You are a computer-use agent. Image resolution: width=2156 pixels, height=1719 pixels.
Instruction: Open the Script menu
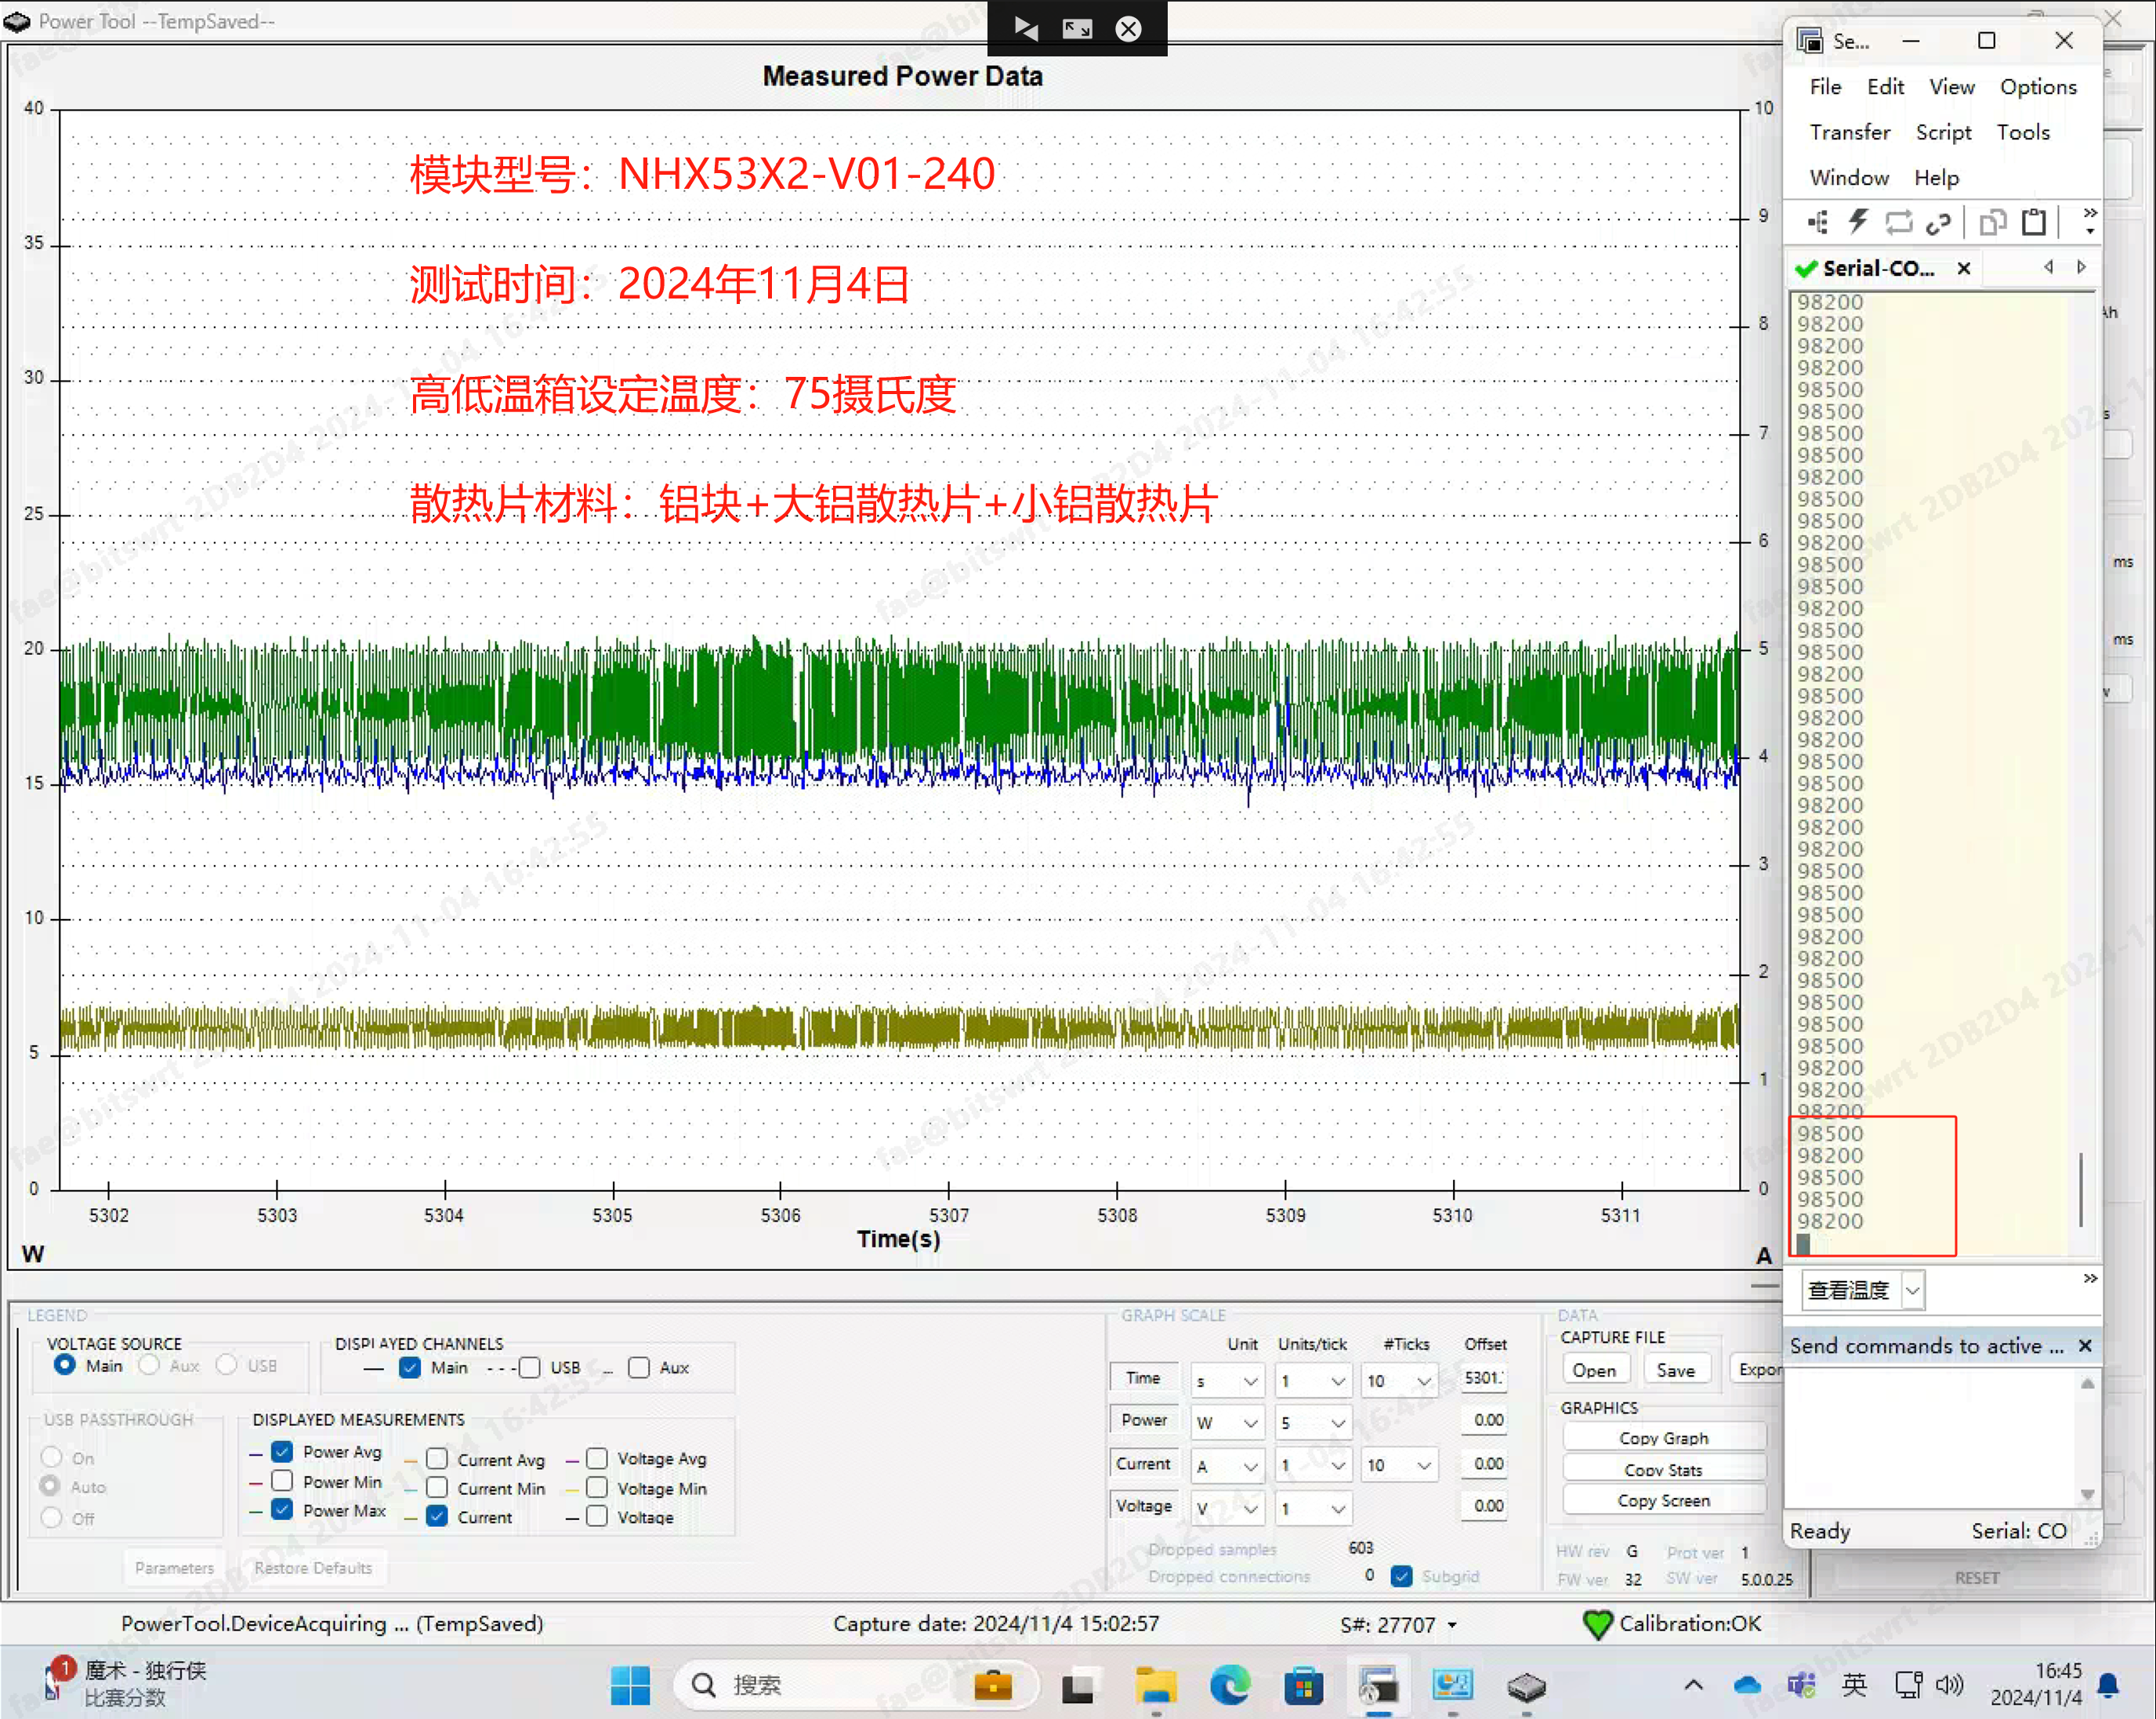pos(1942,132)
